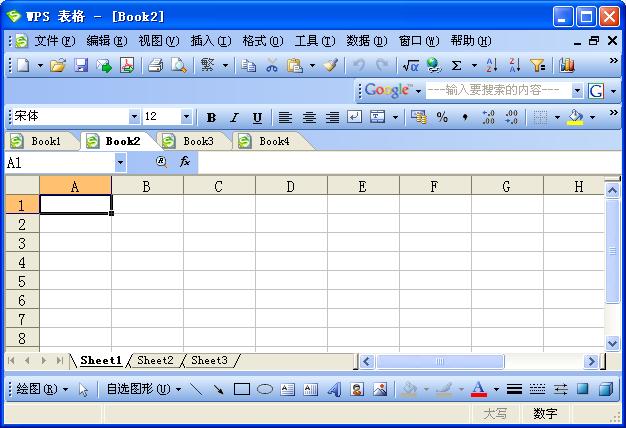Open the borders dropdown arrow
The height and width of the screenshot is (428, 626).
coord(557,117)
